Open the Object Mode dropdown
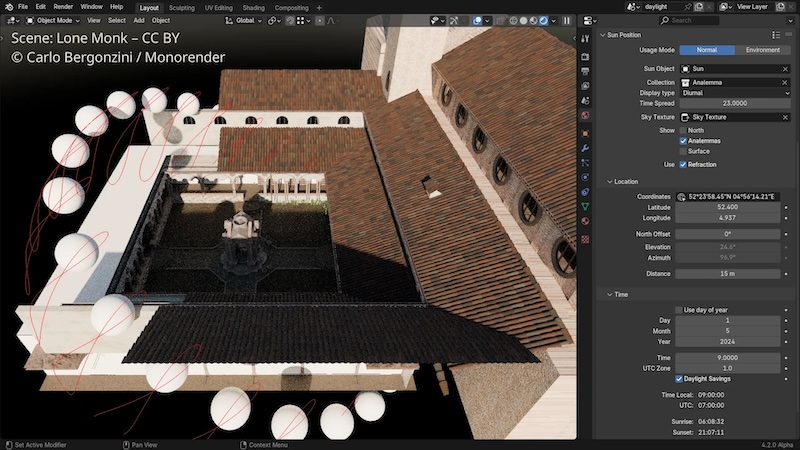This screenshot has height=450, width=800. point(52,20)
